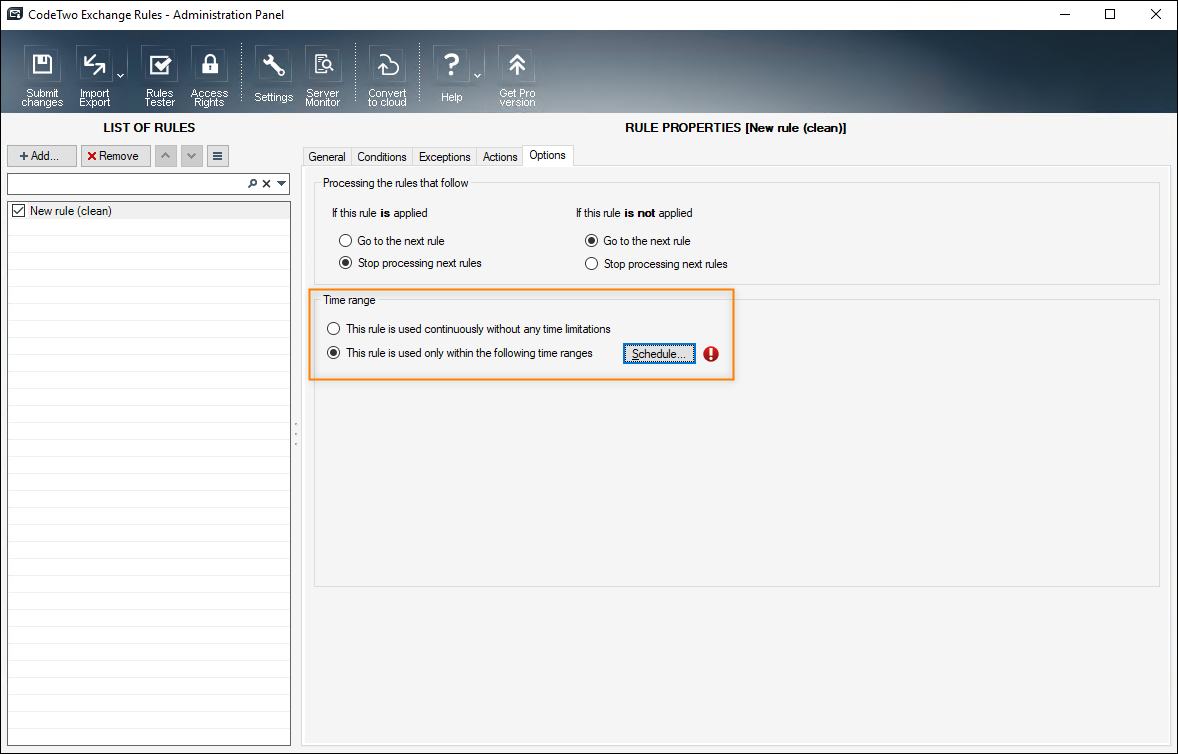The width and height of the screenshot is (1178, 754).
Task: Choose rule used only within time ranges
Action: tap(334, 353)
